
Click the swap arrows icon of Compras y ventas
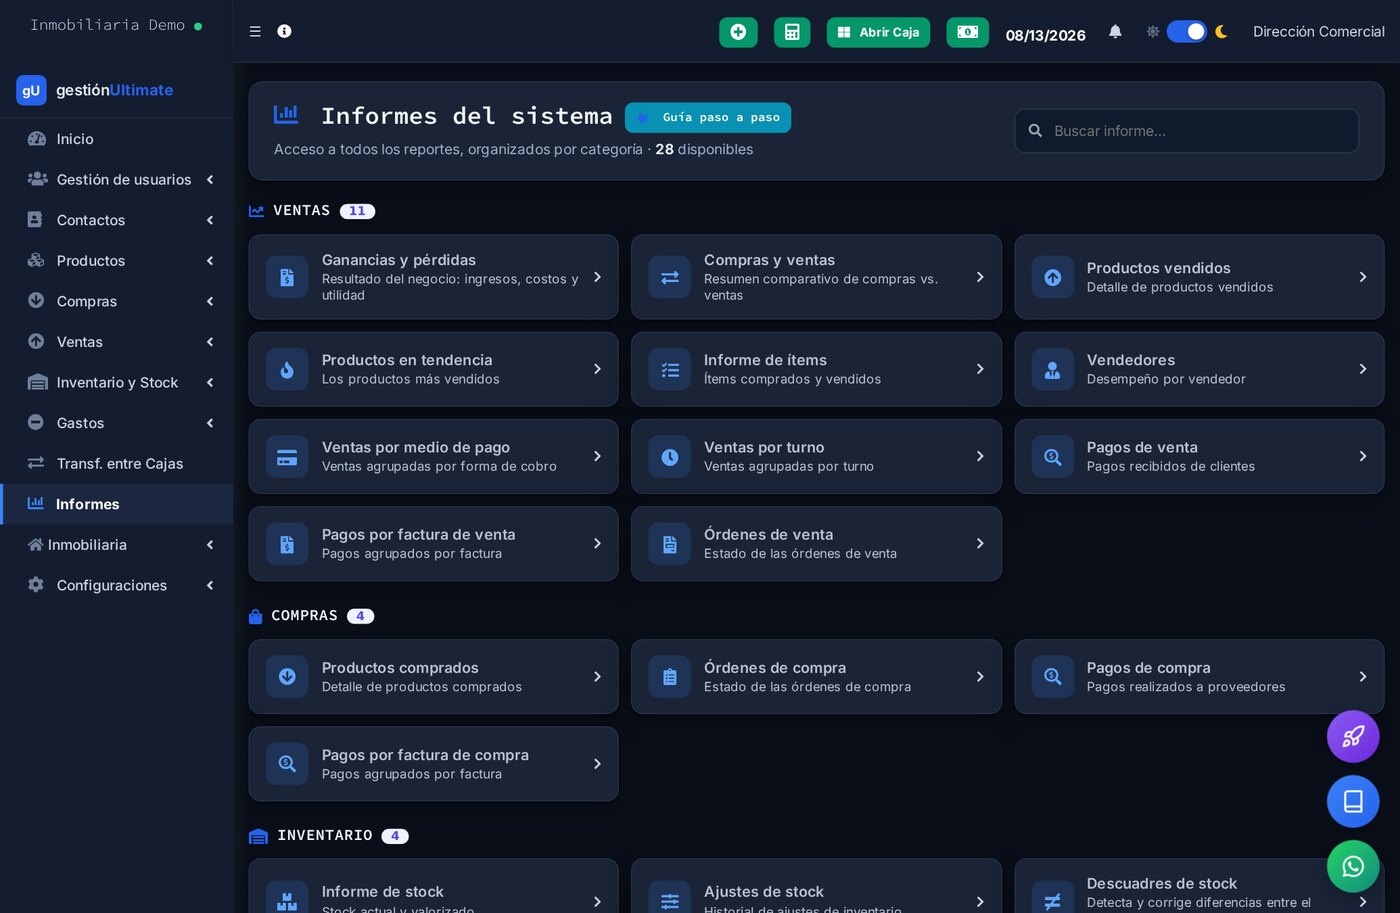(x=670, y=277)
